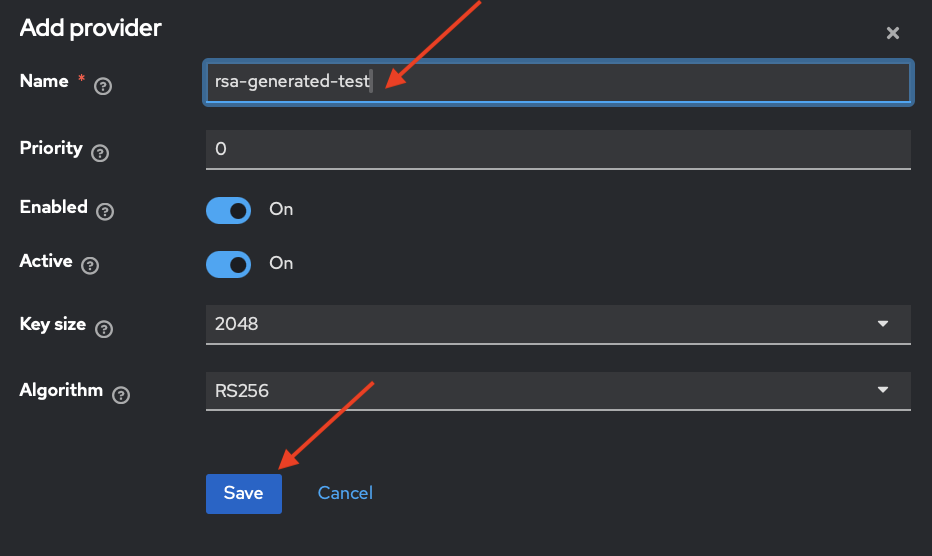
Task: Click the Priority label text
Action: point(50,148)
